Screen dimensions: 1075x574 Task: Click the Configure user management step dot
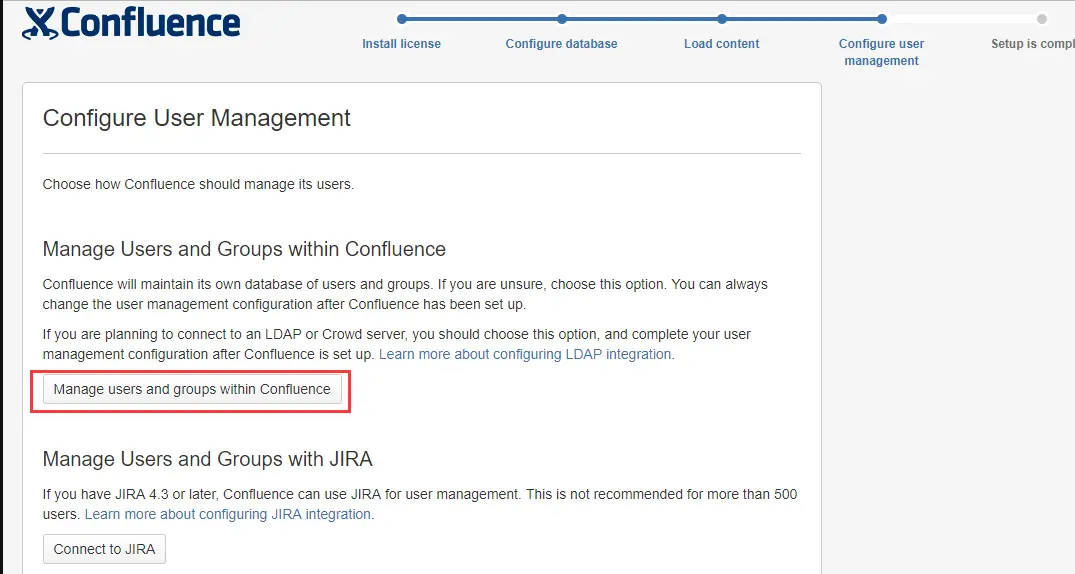(x=882, y=18)
